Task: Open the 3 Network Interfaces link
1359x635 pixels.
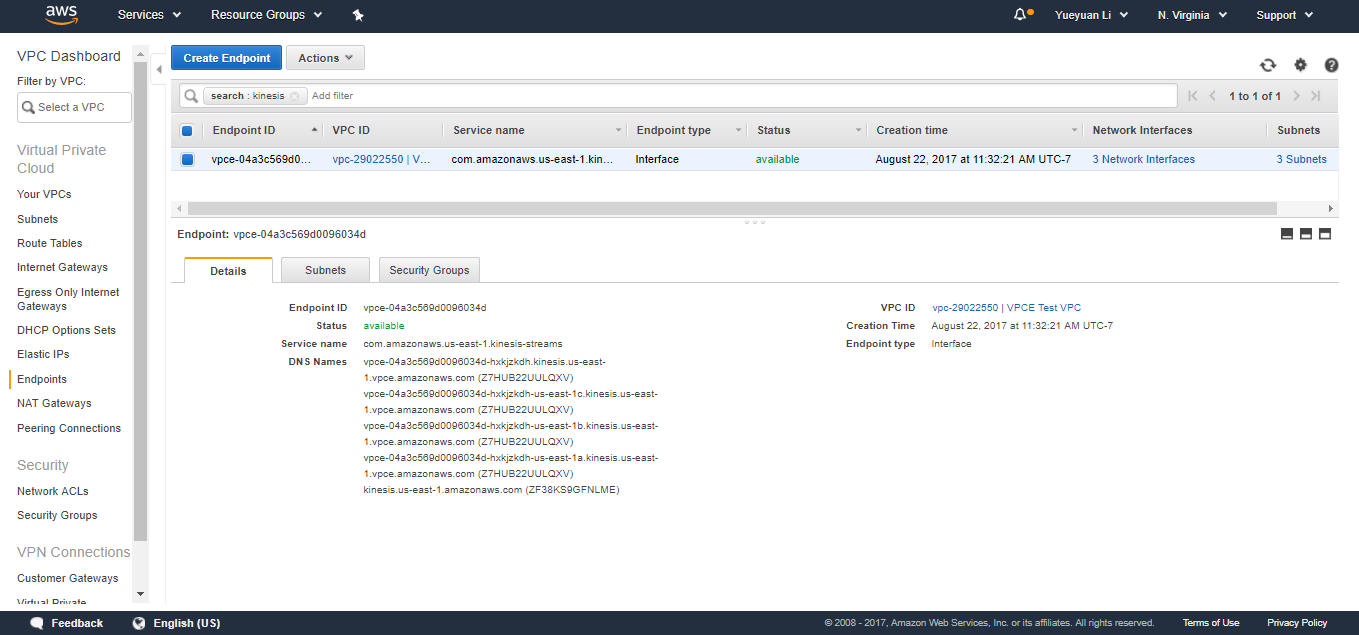Action: [x=1143, y=159]
